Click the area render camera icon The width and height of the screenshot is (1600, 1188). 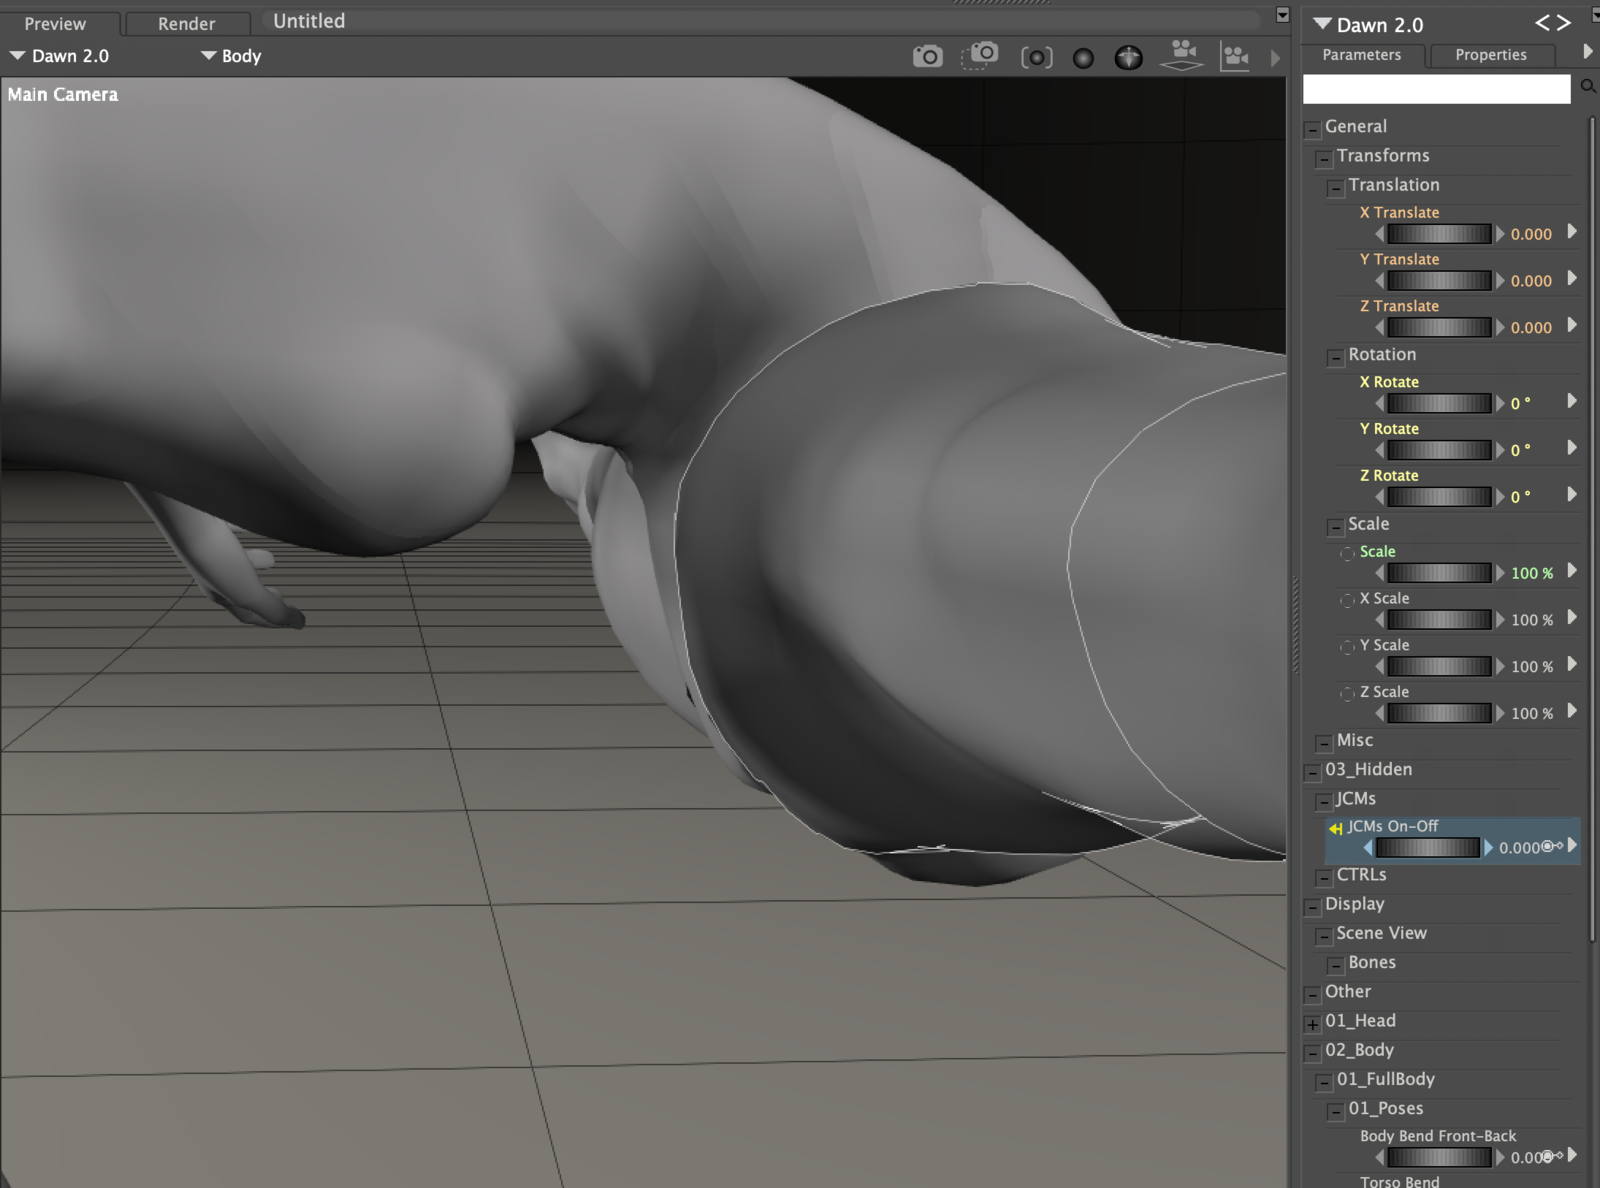point(981,55)
